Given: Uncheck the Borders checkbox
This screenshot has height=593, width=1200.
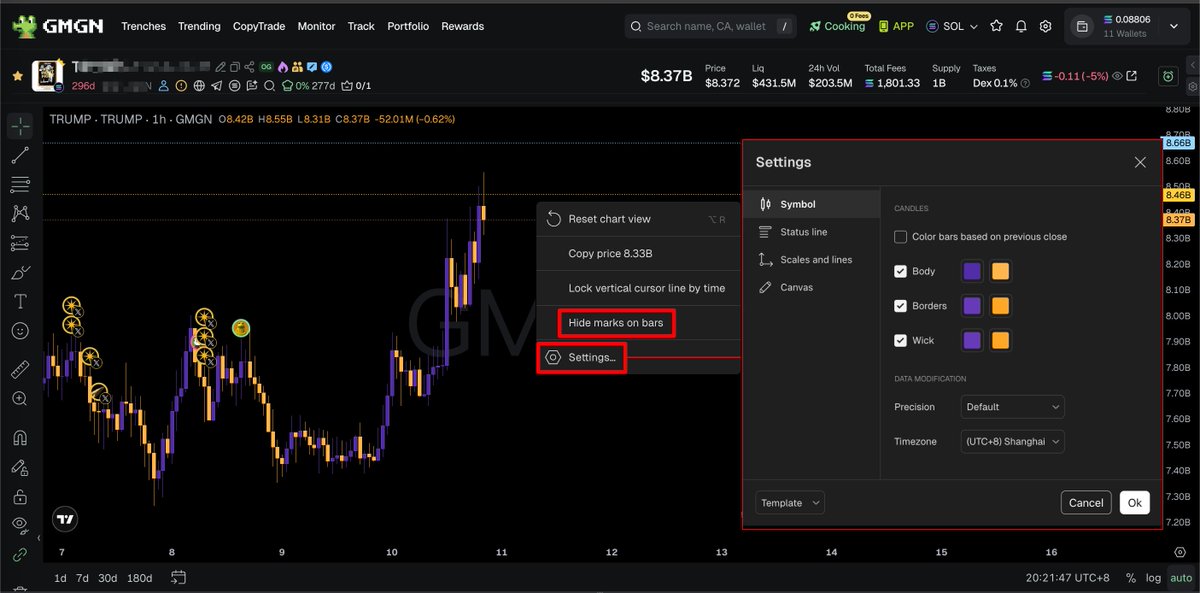Looking at the screenshot, I should click(x=901, y=306).
